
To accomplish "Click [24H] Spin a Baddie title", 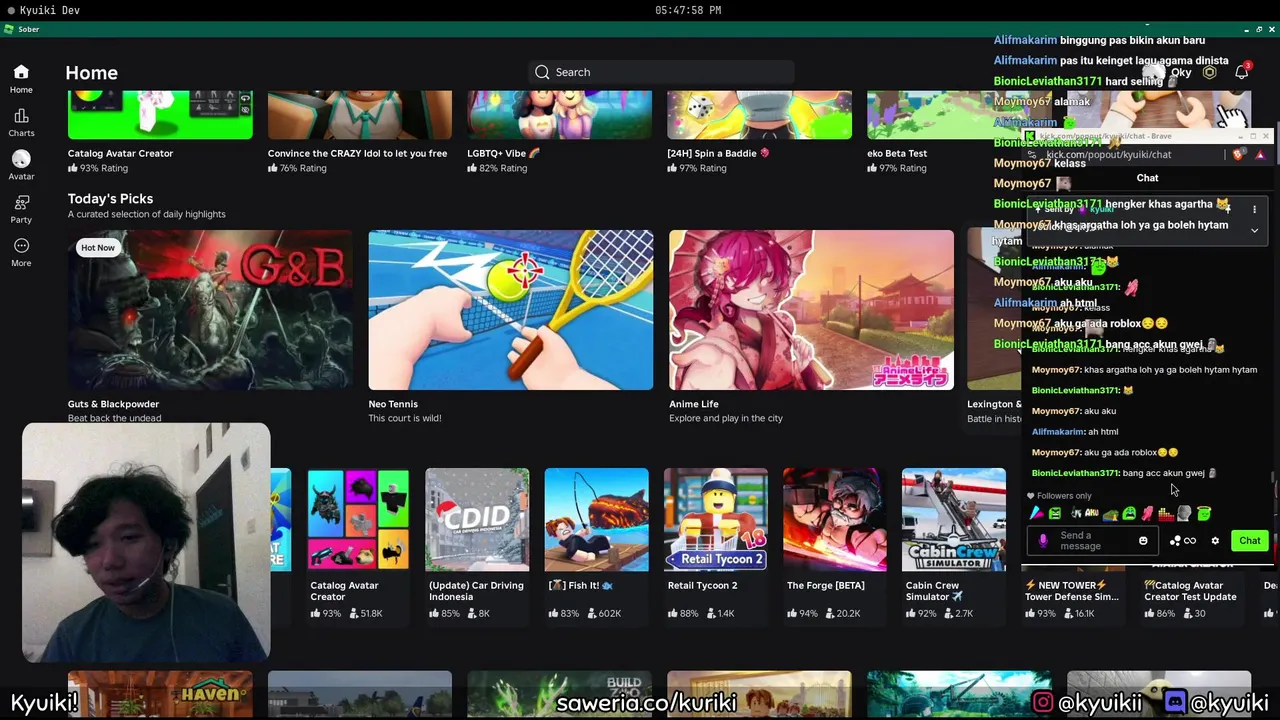I will (x=718, y=153).
